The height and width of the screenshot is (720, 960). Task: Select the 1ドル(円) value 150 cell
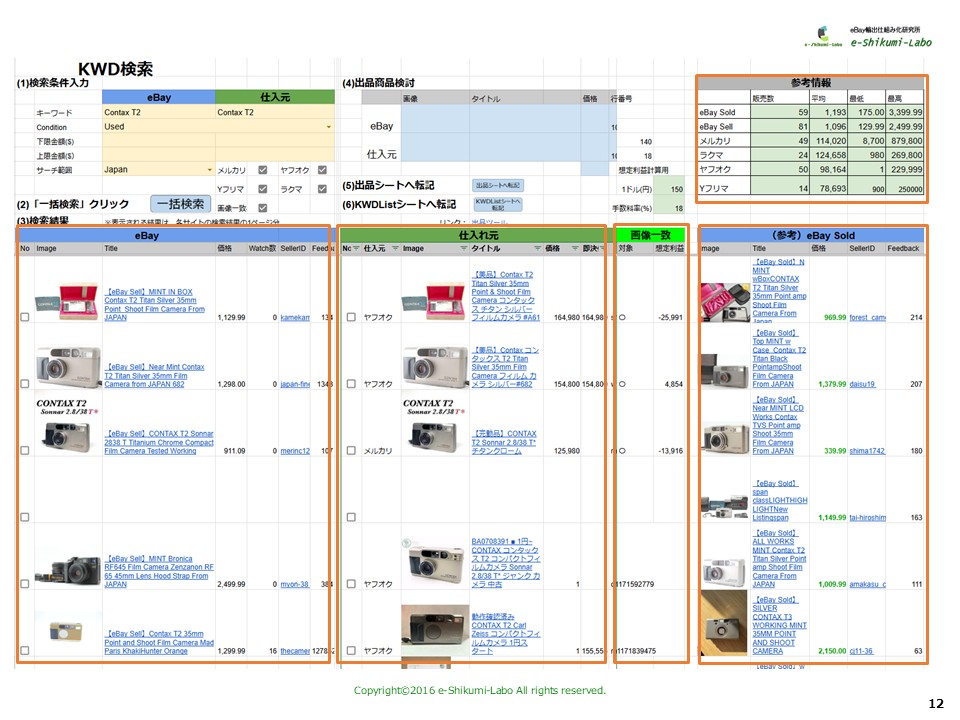669,189
